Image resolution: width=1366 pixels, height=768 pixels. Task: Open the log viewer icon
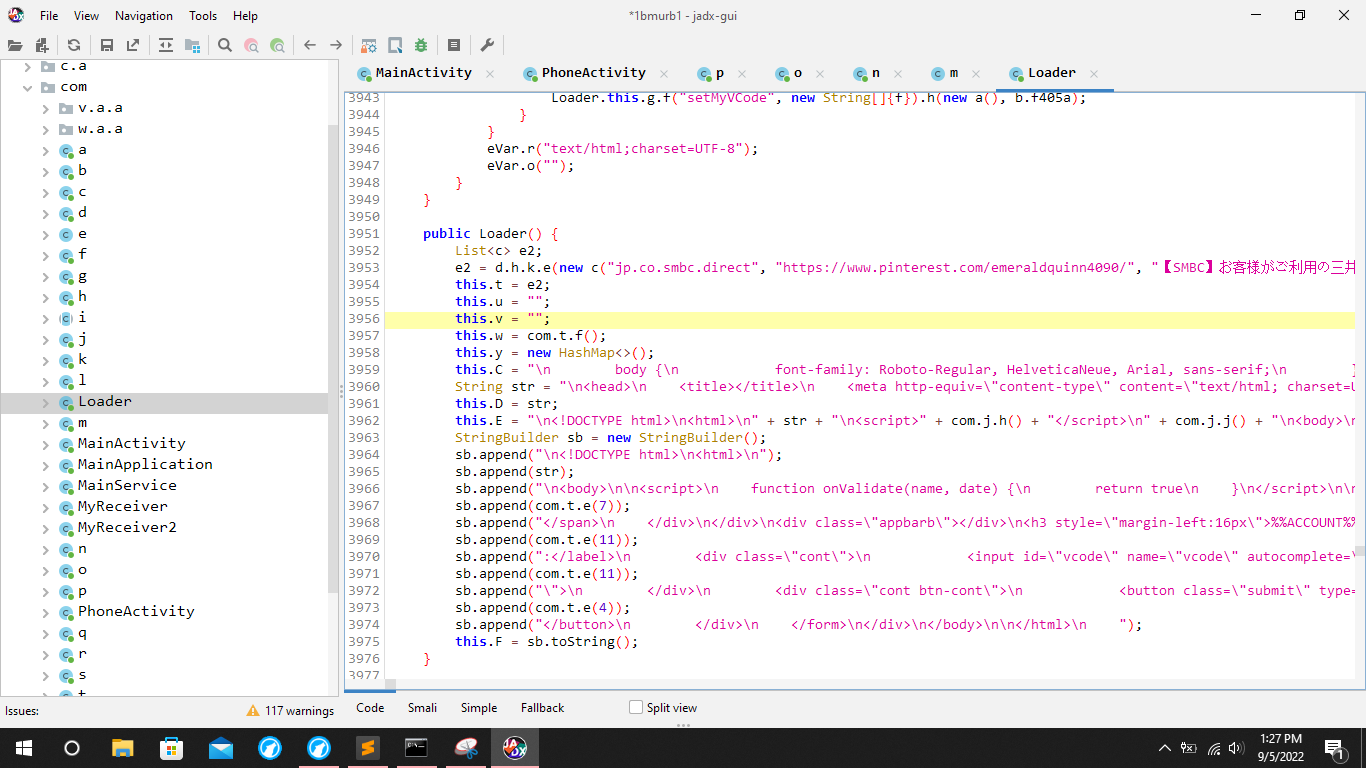[454, 45]
